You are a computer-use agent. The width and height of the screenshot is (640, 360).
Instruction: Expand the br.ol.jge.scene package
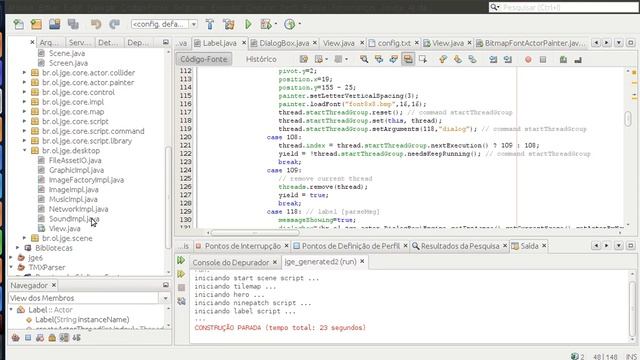pyautogui.click(x=24, y=238)
